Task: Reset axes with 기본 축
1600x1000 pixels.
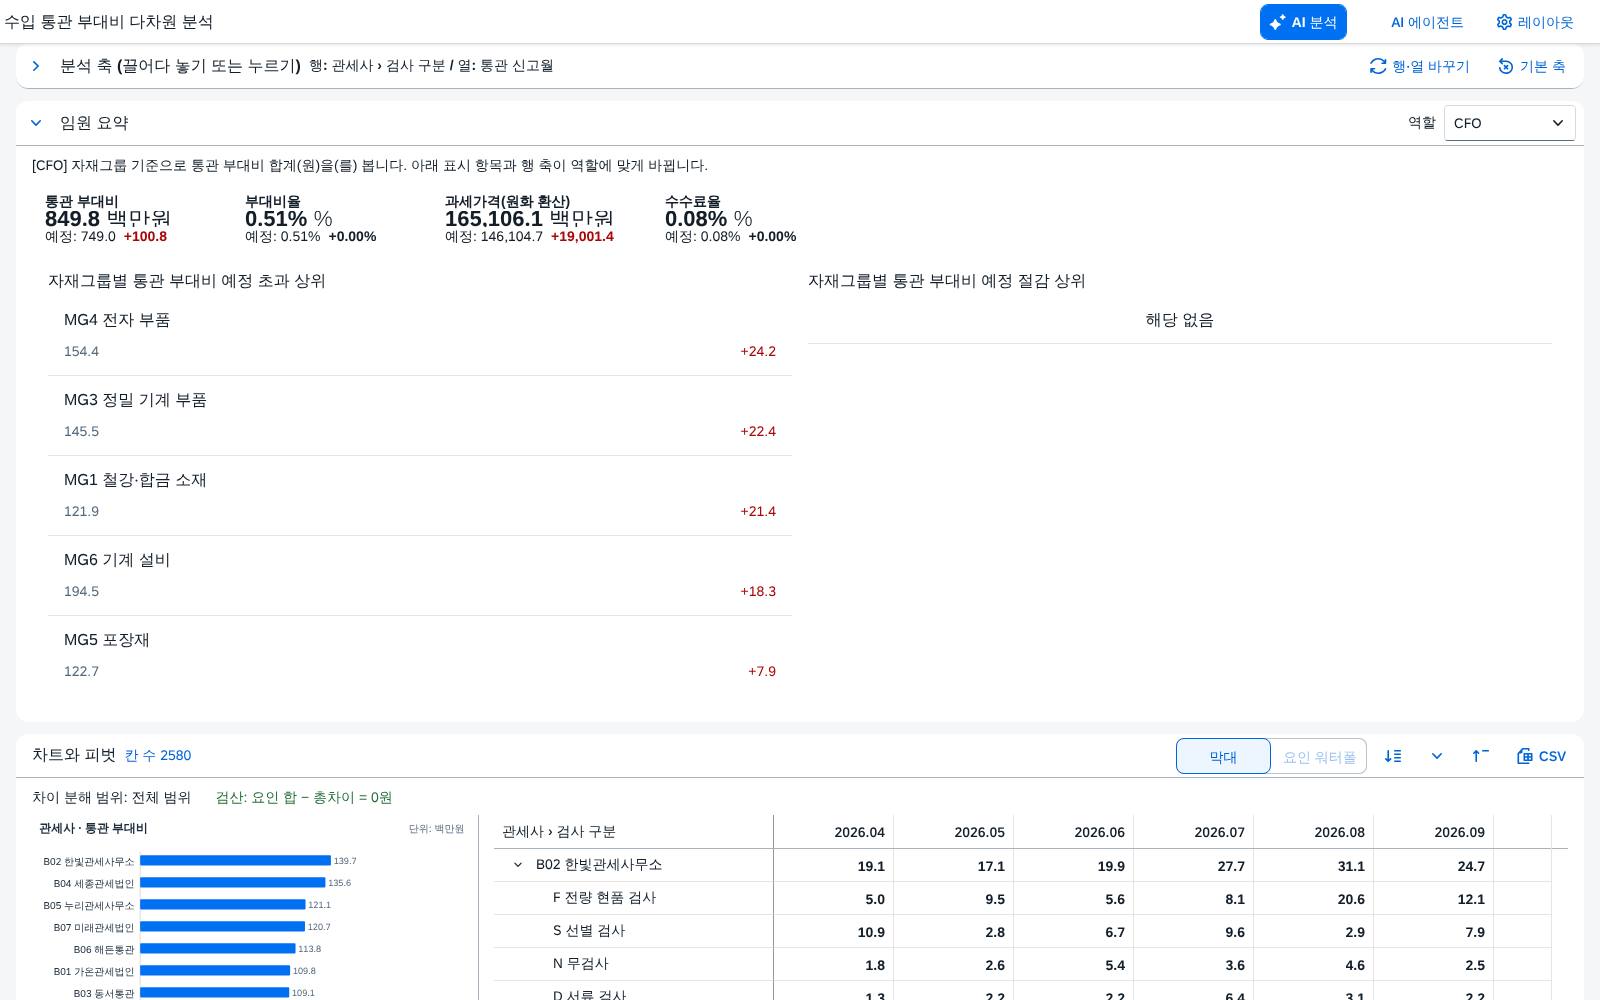Action: click(x=1532, y=66)
